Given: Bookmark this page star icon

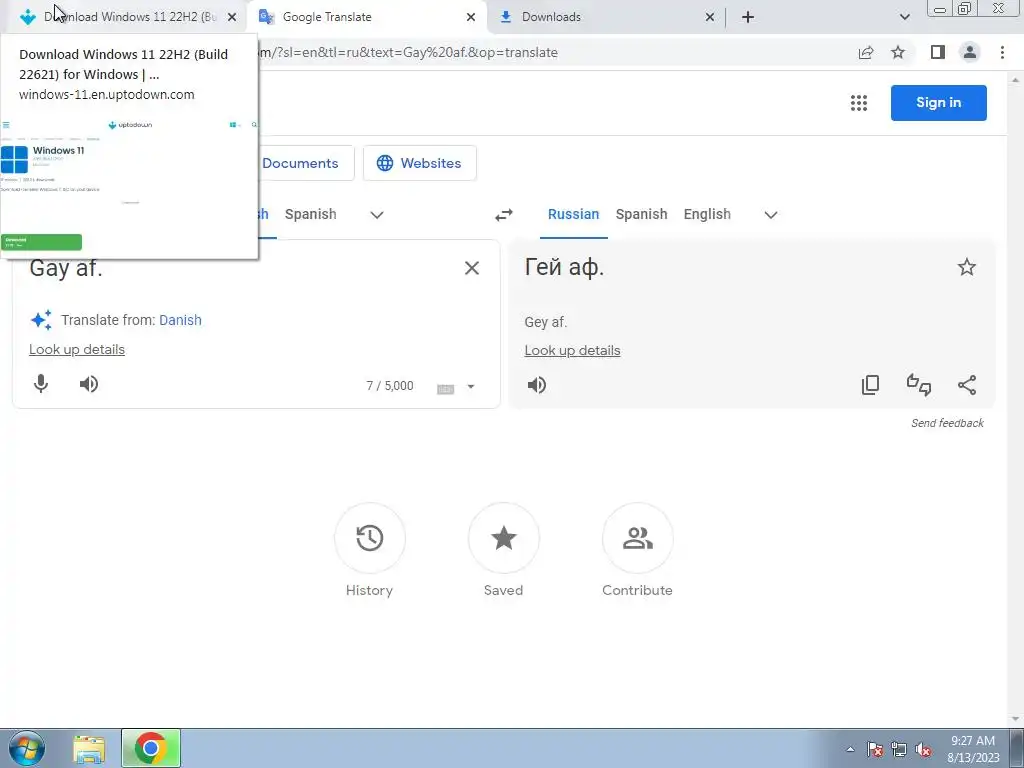Looking at the screenshot, I should pos(898,52).
